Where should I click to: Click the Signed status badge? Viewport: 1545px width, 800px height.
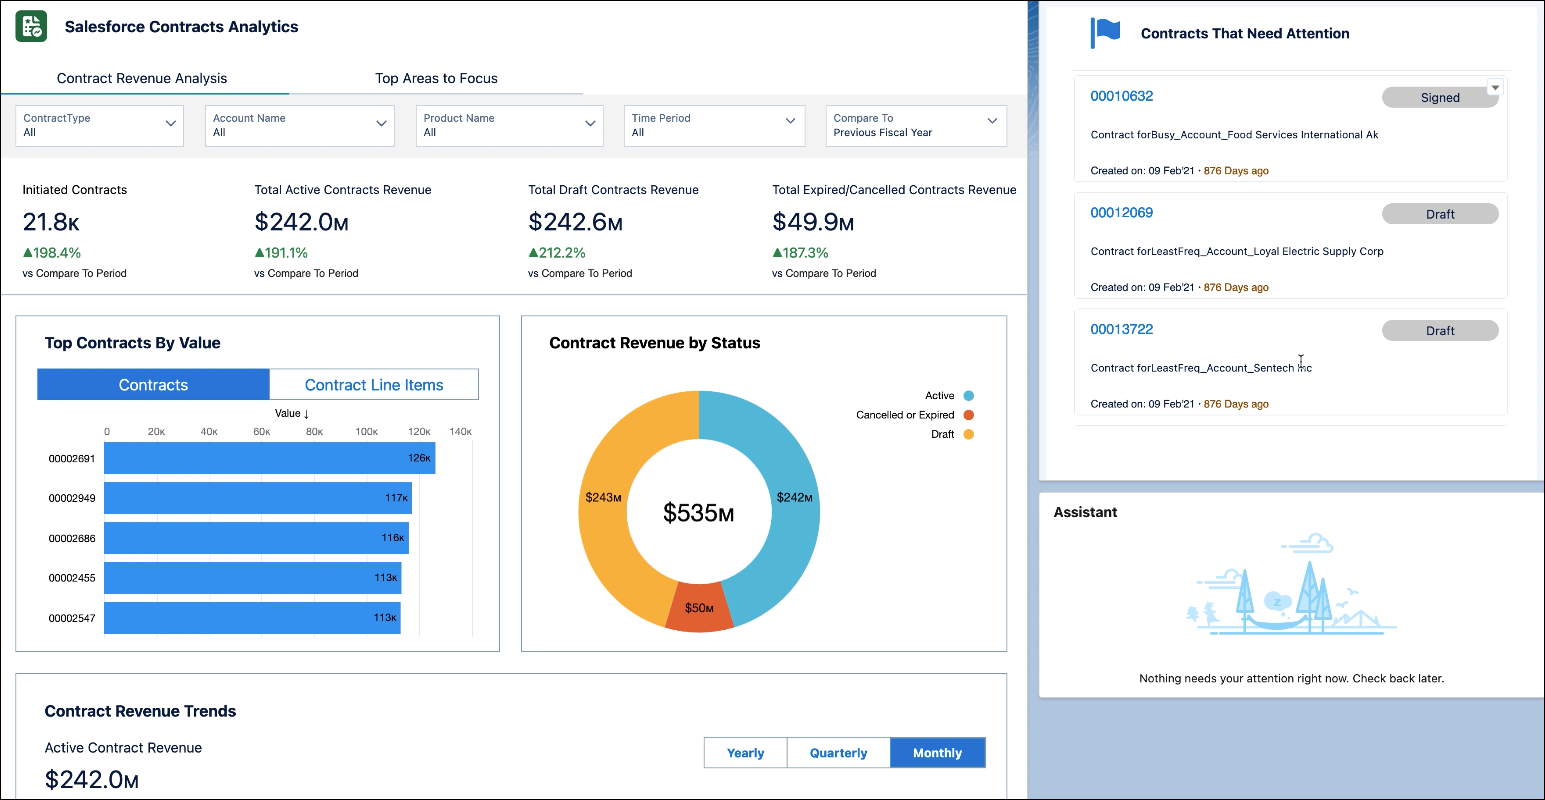pyautogui.click(x=1440, y=97)
